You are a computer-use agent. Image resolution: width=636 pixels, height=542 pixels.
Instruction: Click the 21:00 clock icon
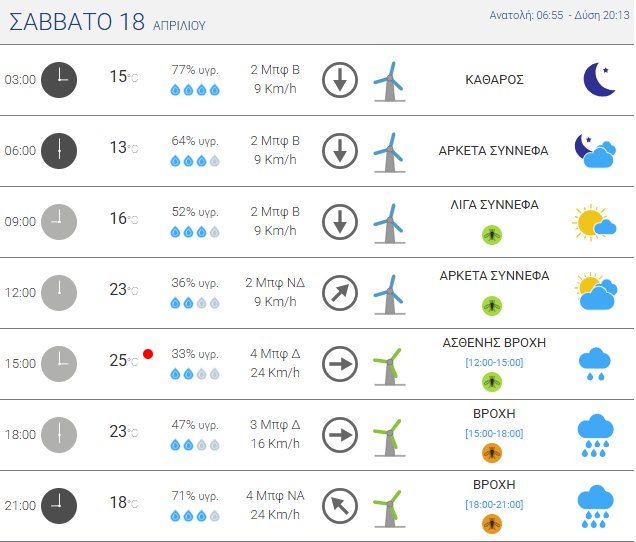point(59,505)
